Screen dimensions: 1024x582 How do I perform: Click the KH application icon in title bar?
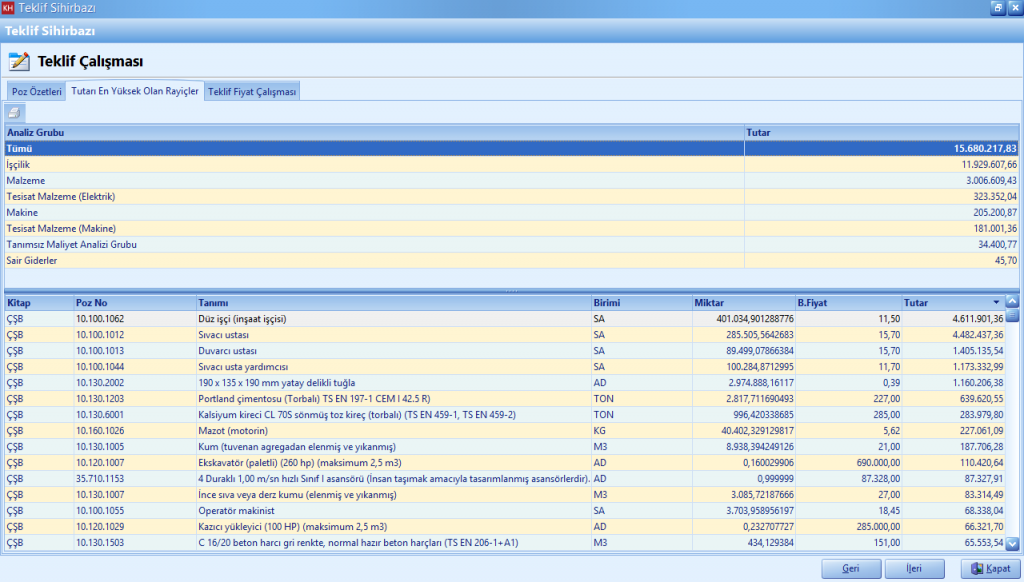click(x=9, y=8)
